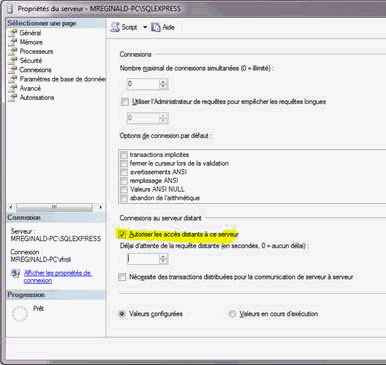Select Valeurs en cours d'exécution radio button

232,314
